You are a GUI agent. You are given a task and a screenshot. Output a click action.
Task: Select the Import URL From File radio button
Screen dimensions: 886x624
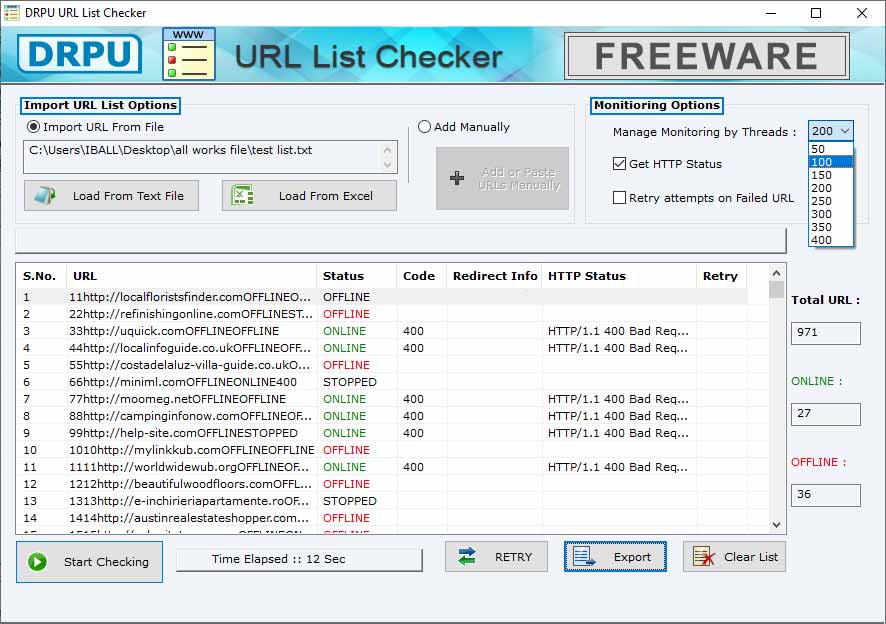point(33,127)
